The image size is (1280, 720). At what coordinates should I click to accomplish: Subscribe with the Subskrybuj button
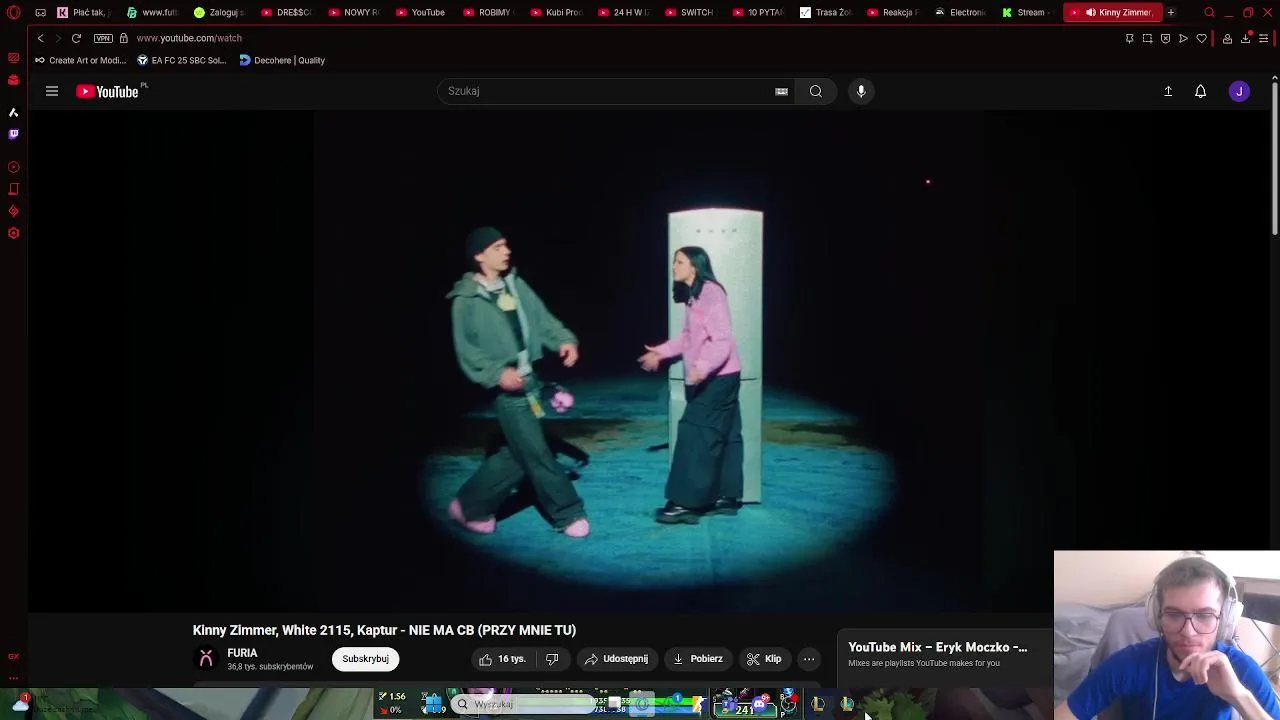(x=365, y=659)
